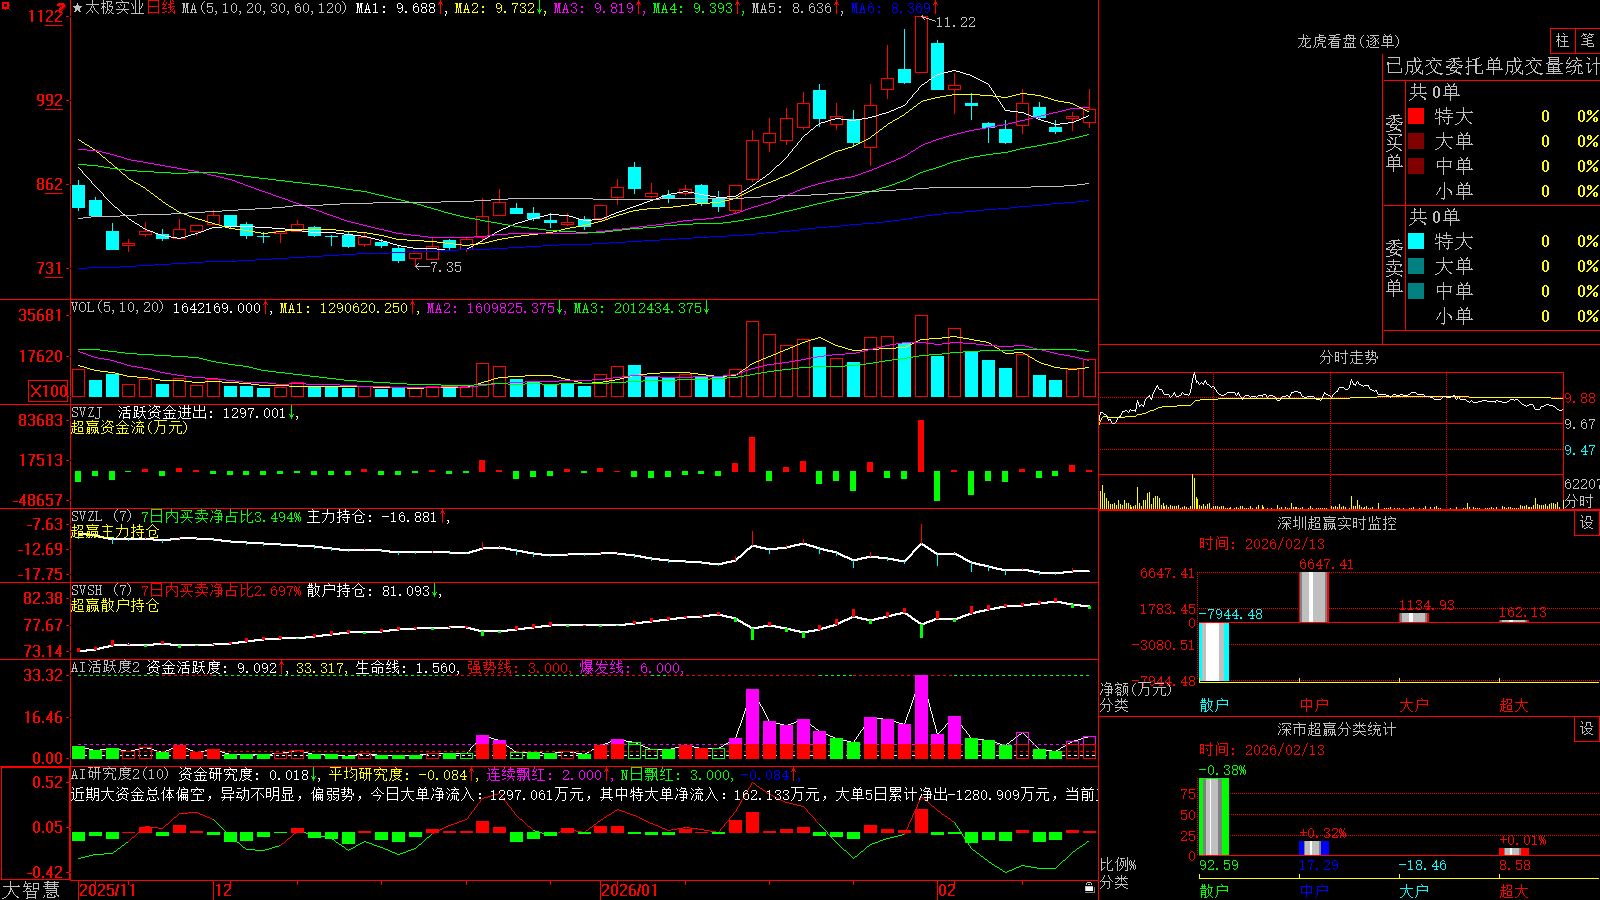Click the 太极实业 stock name
The width and height of the screenshot is (1600, 900).
(115, 8)
